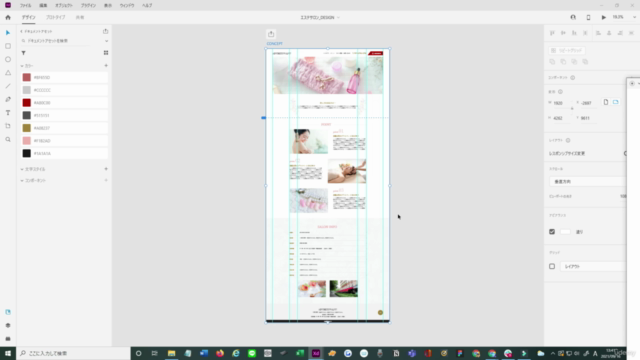The image size is (640, 360).
Task: Select the CONCEPT artboard title
Action: pos(275,44)
